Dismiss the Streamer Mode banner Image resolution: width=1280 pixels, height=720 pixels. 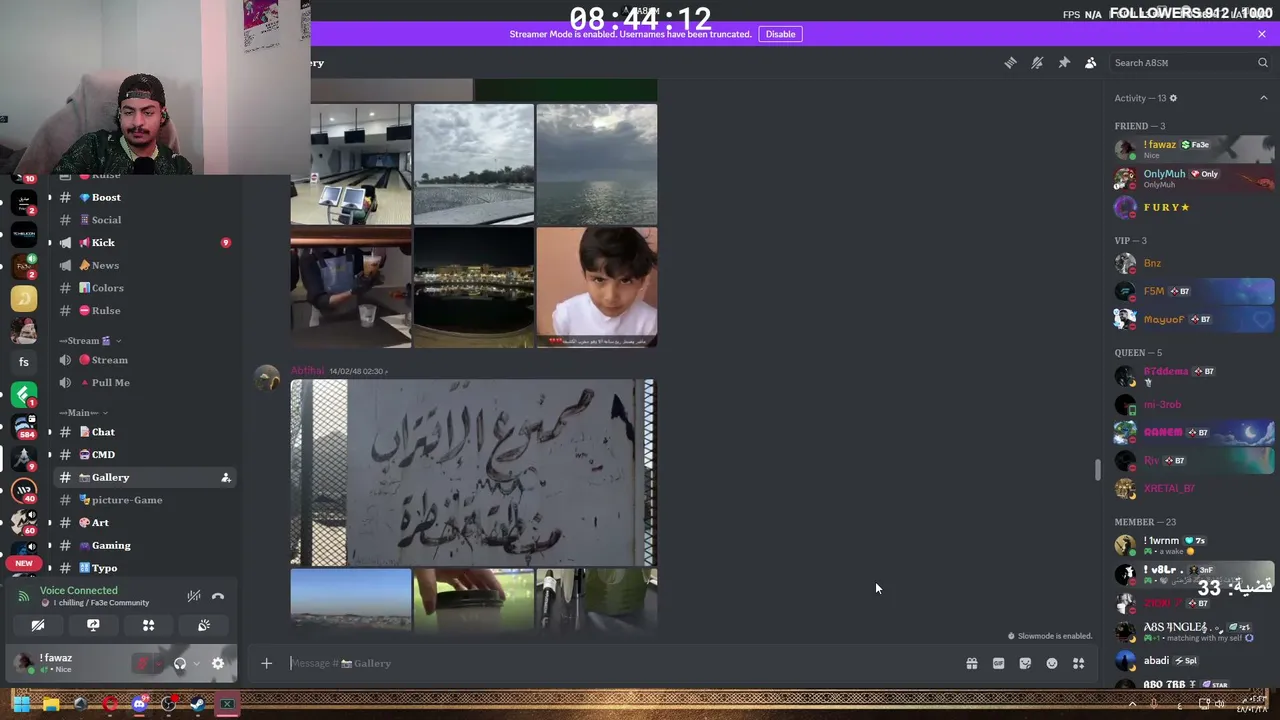(x=1262, y=34)
